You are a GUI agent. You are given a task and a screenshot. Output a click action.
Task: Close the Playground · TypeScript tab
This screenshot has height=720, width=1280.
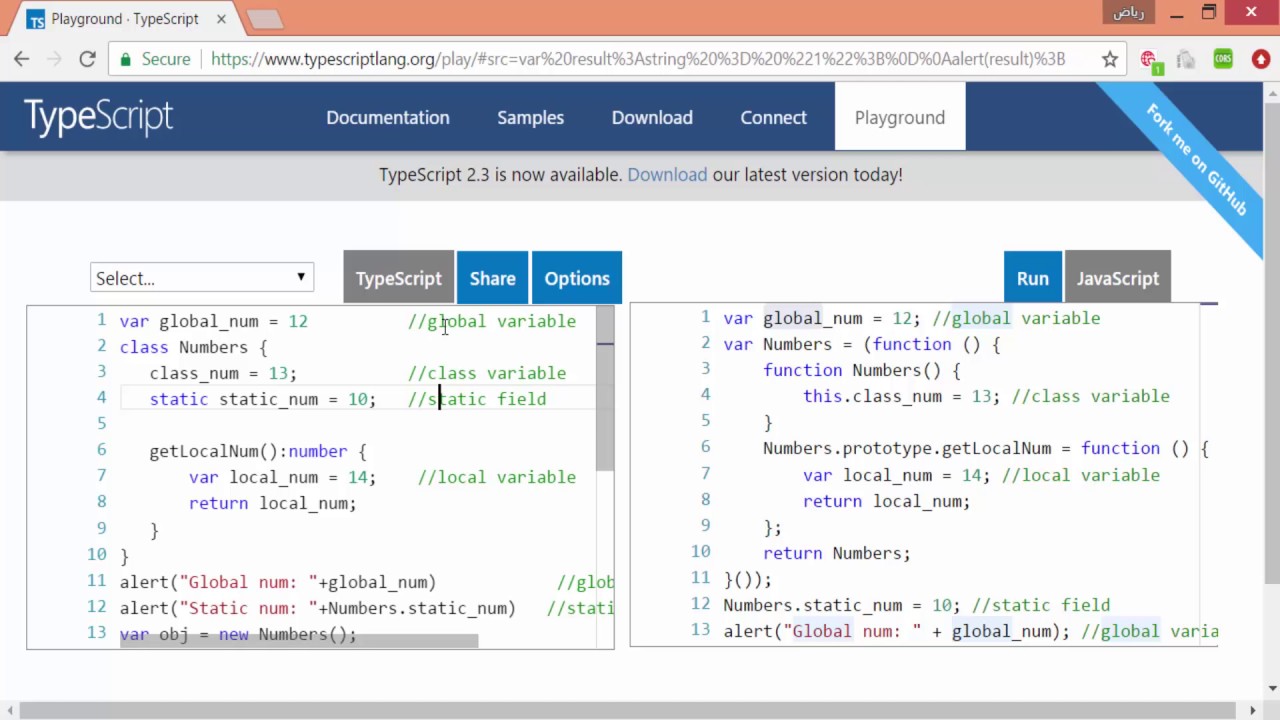[x=221, y=19]
